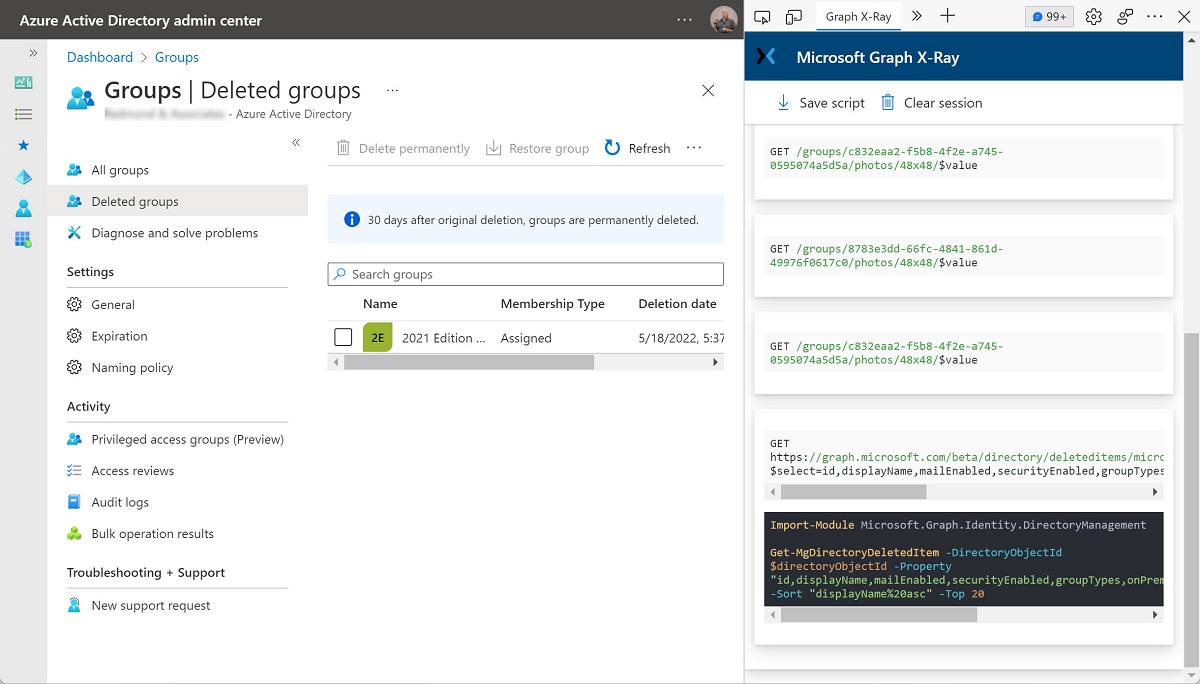The image size is (1200, 684).
Task: Switch to the Graph X-Ray tab
Action: tap(859, 16)
